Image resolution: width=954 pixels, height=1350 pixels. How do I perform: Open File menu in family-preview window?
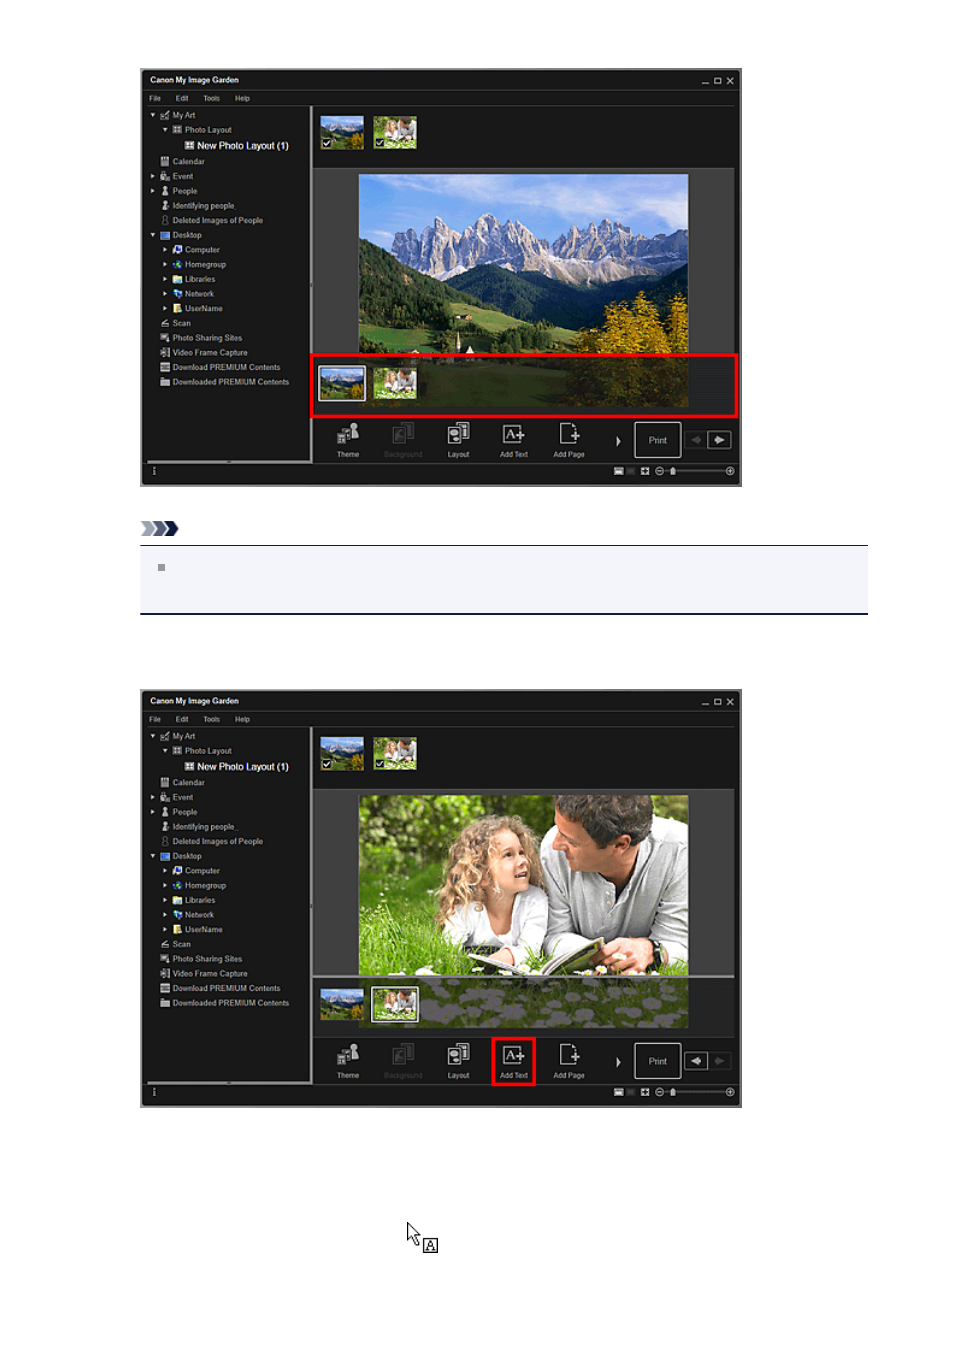pyautogui.click(x=155, y=719)
